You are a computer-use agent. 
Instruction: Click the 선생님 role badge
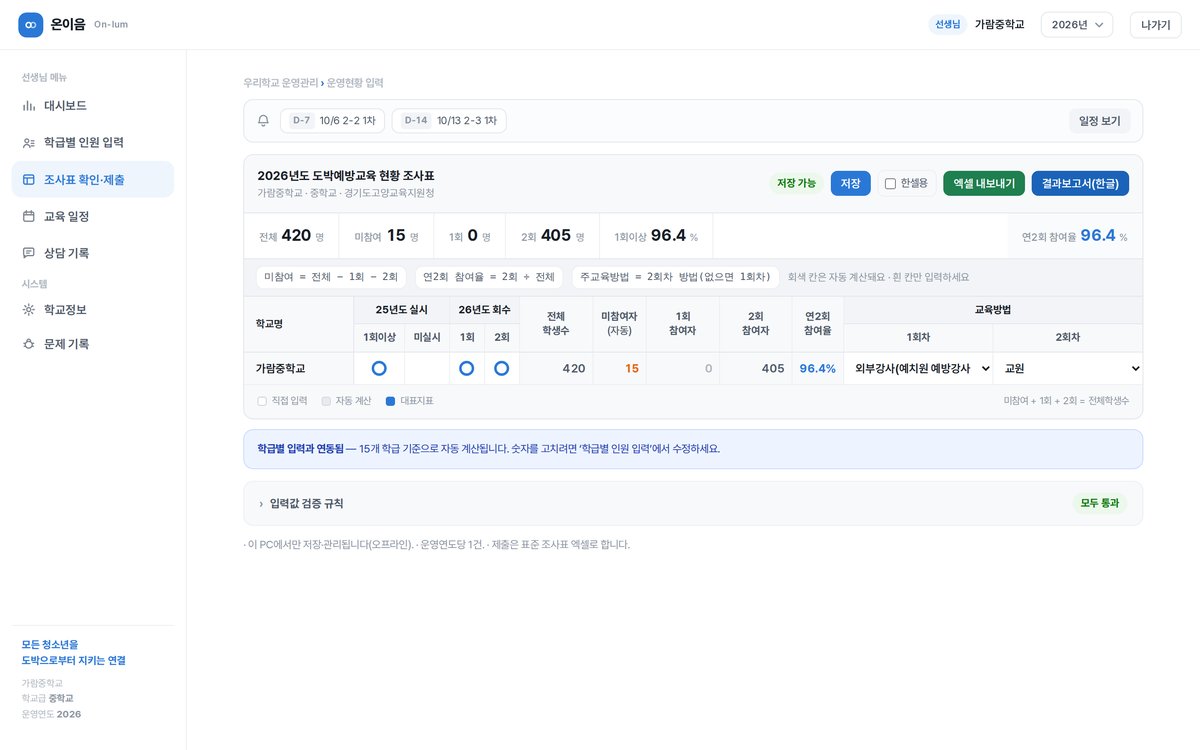tap(948, 25)
